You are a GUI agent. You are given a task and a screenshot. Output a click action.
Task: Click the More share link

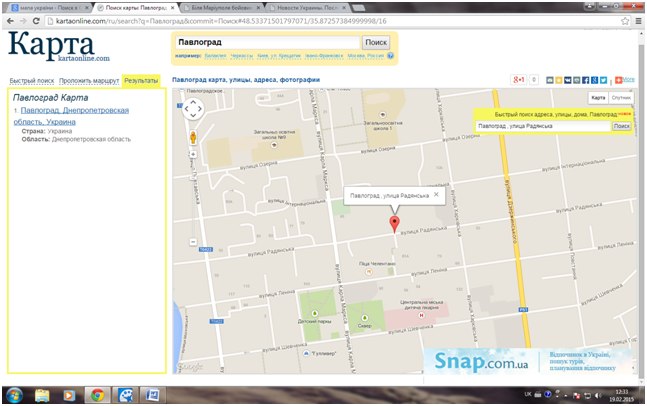point(629,80)
